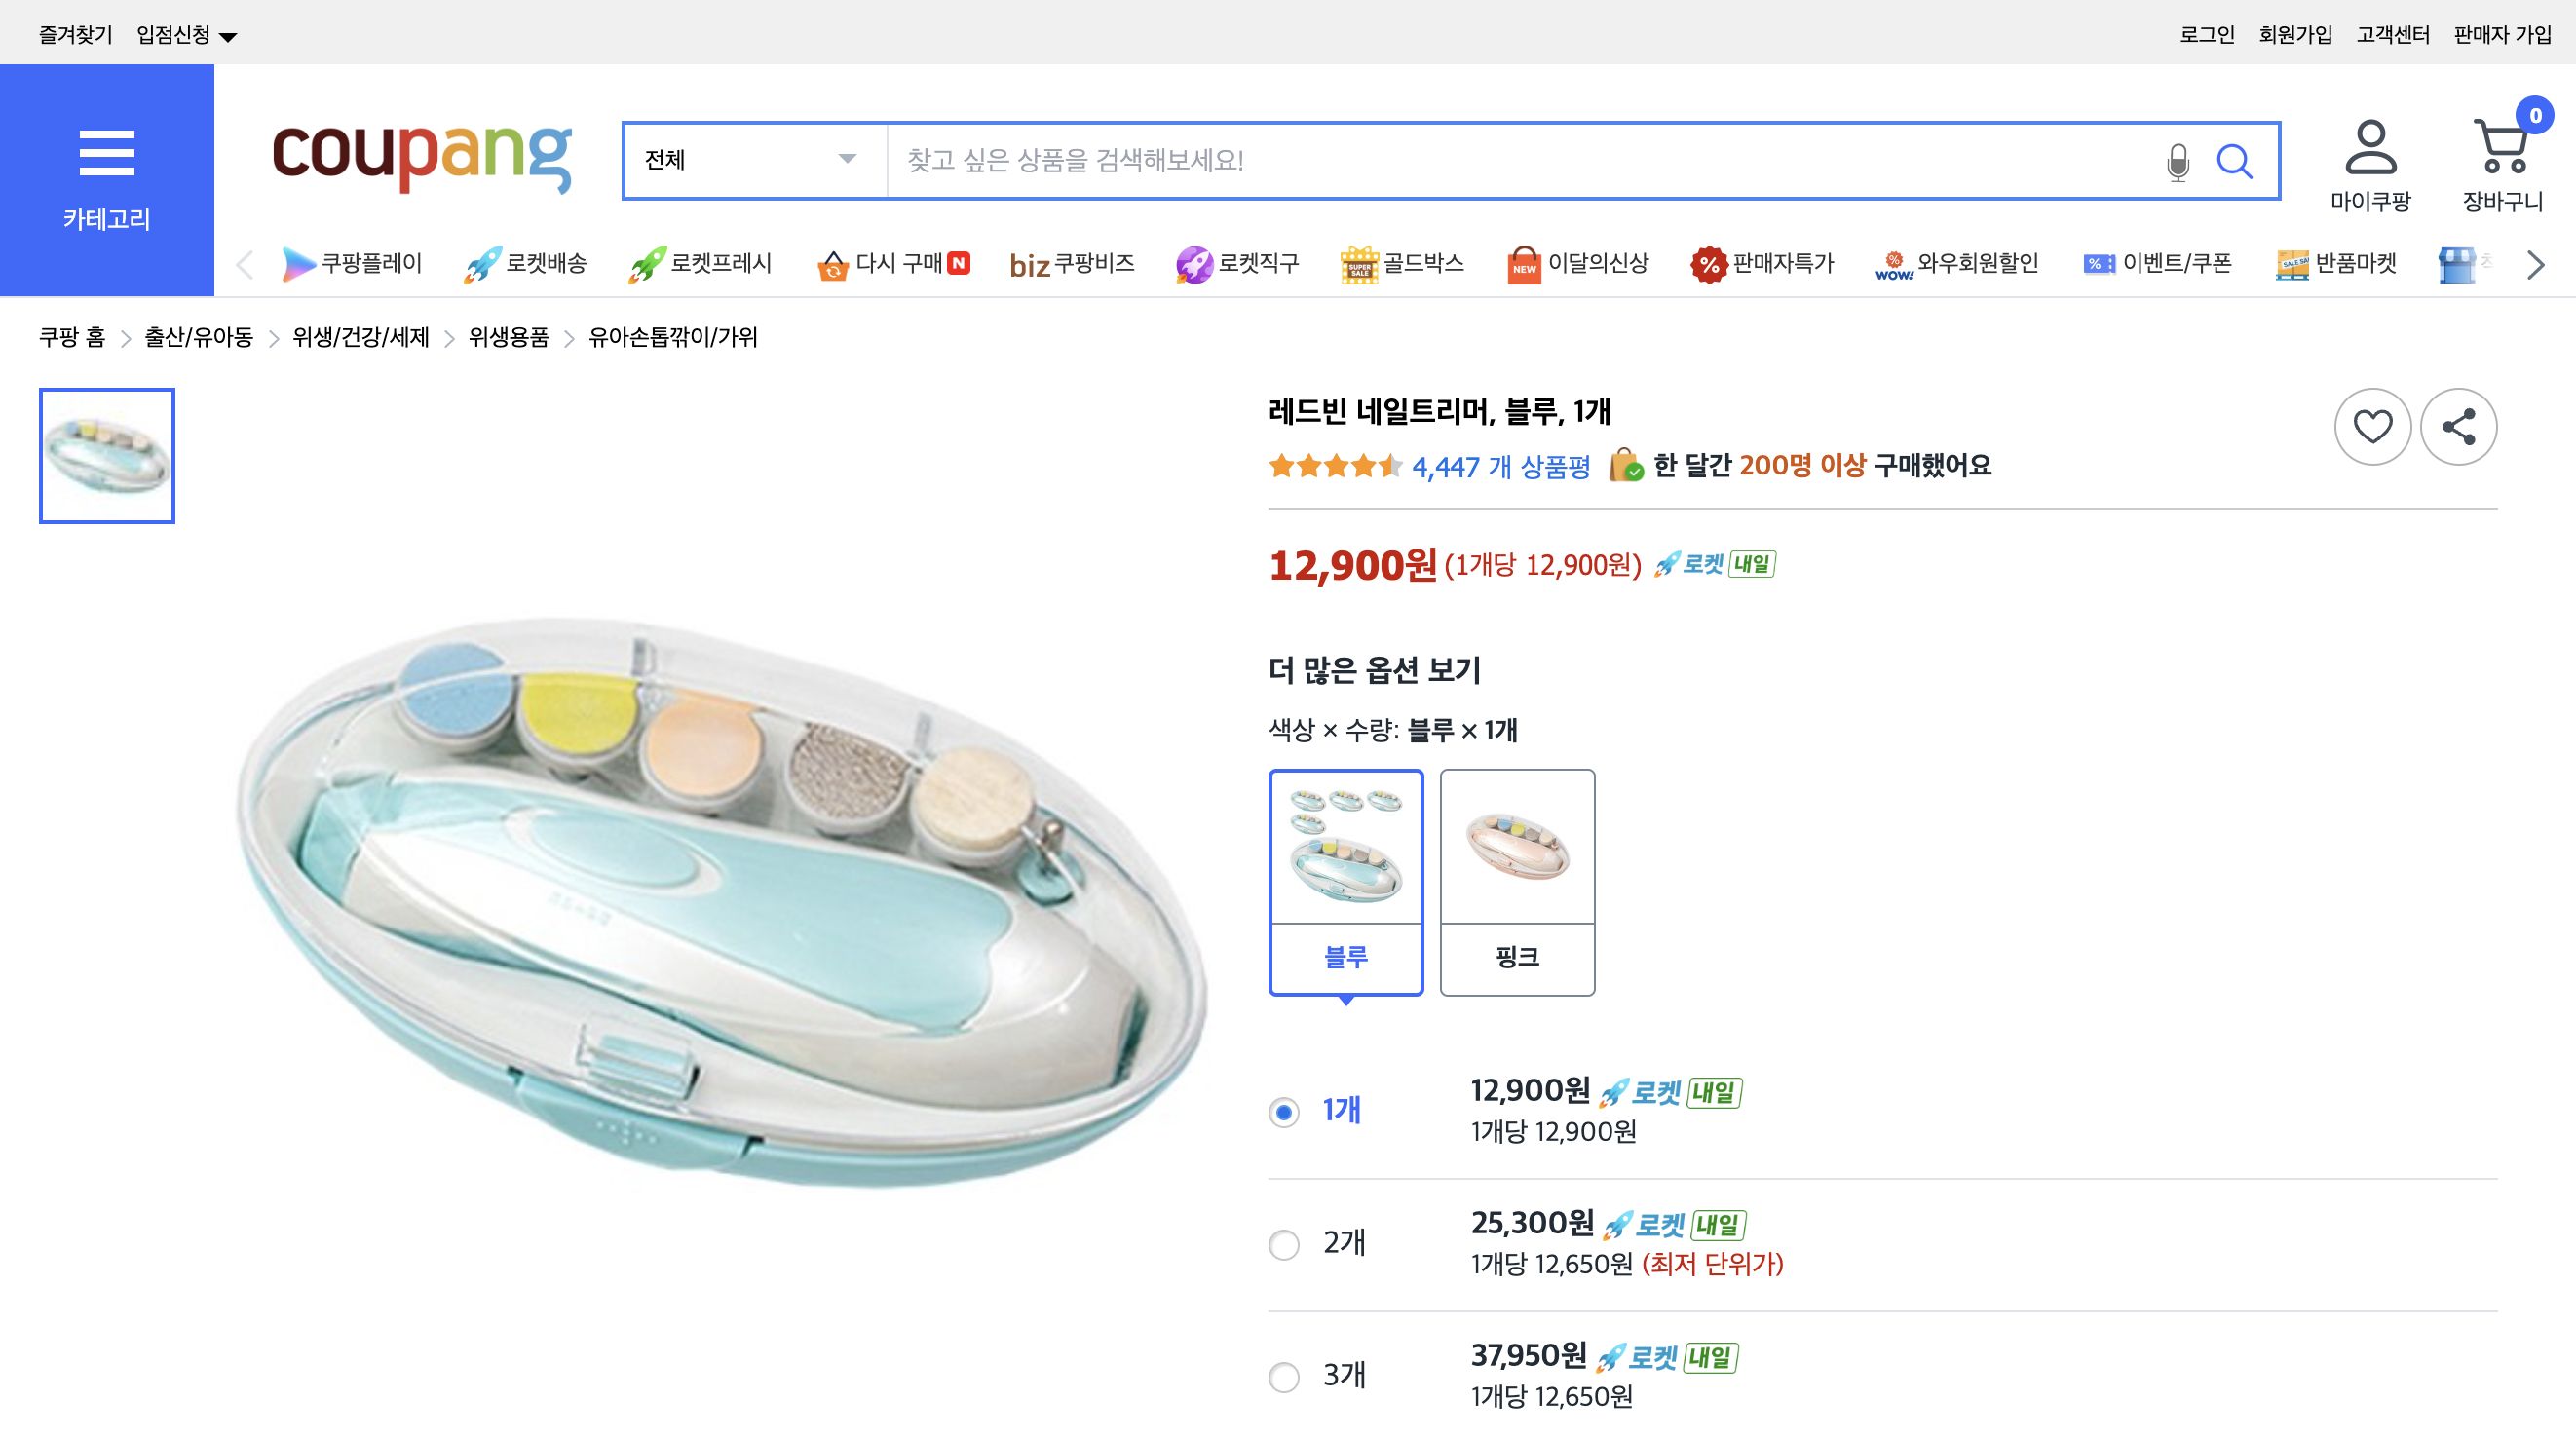Select the 1개 quantity radio button

1283,1110
